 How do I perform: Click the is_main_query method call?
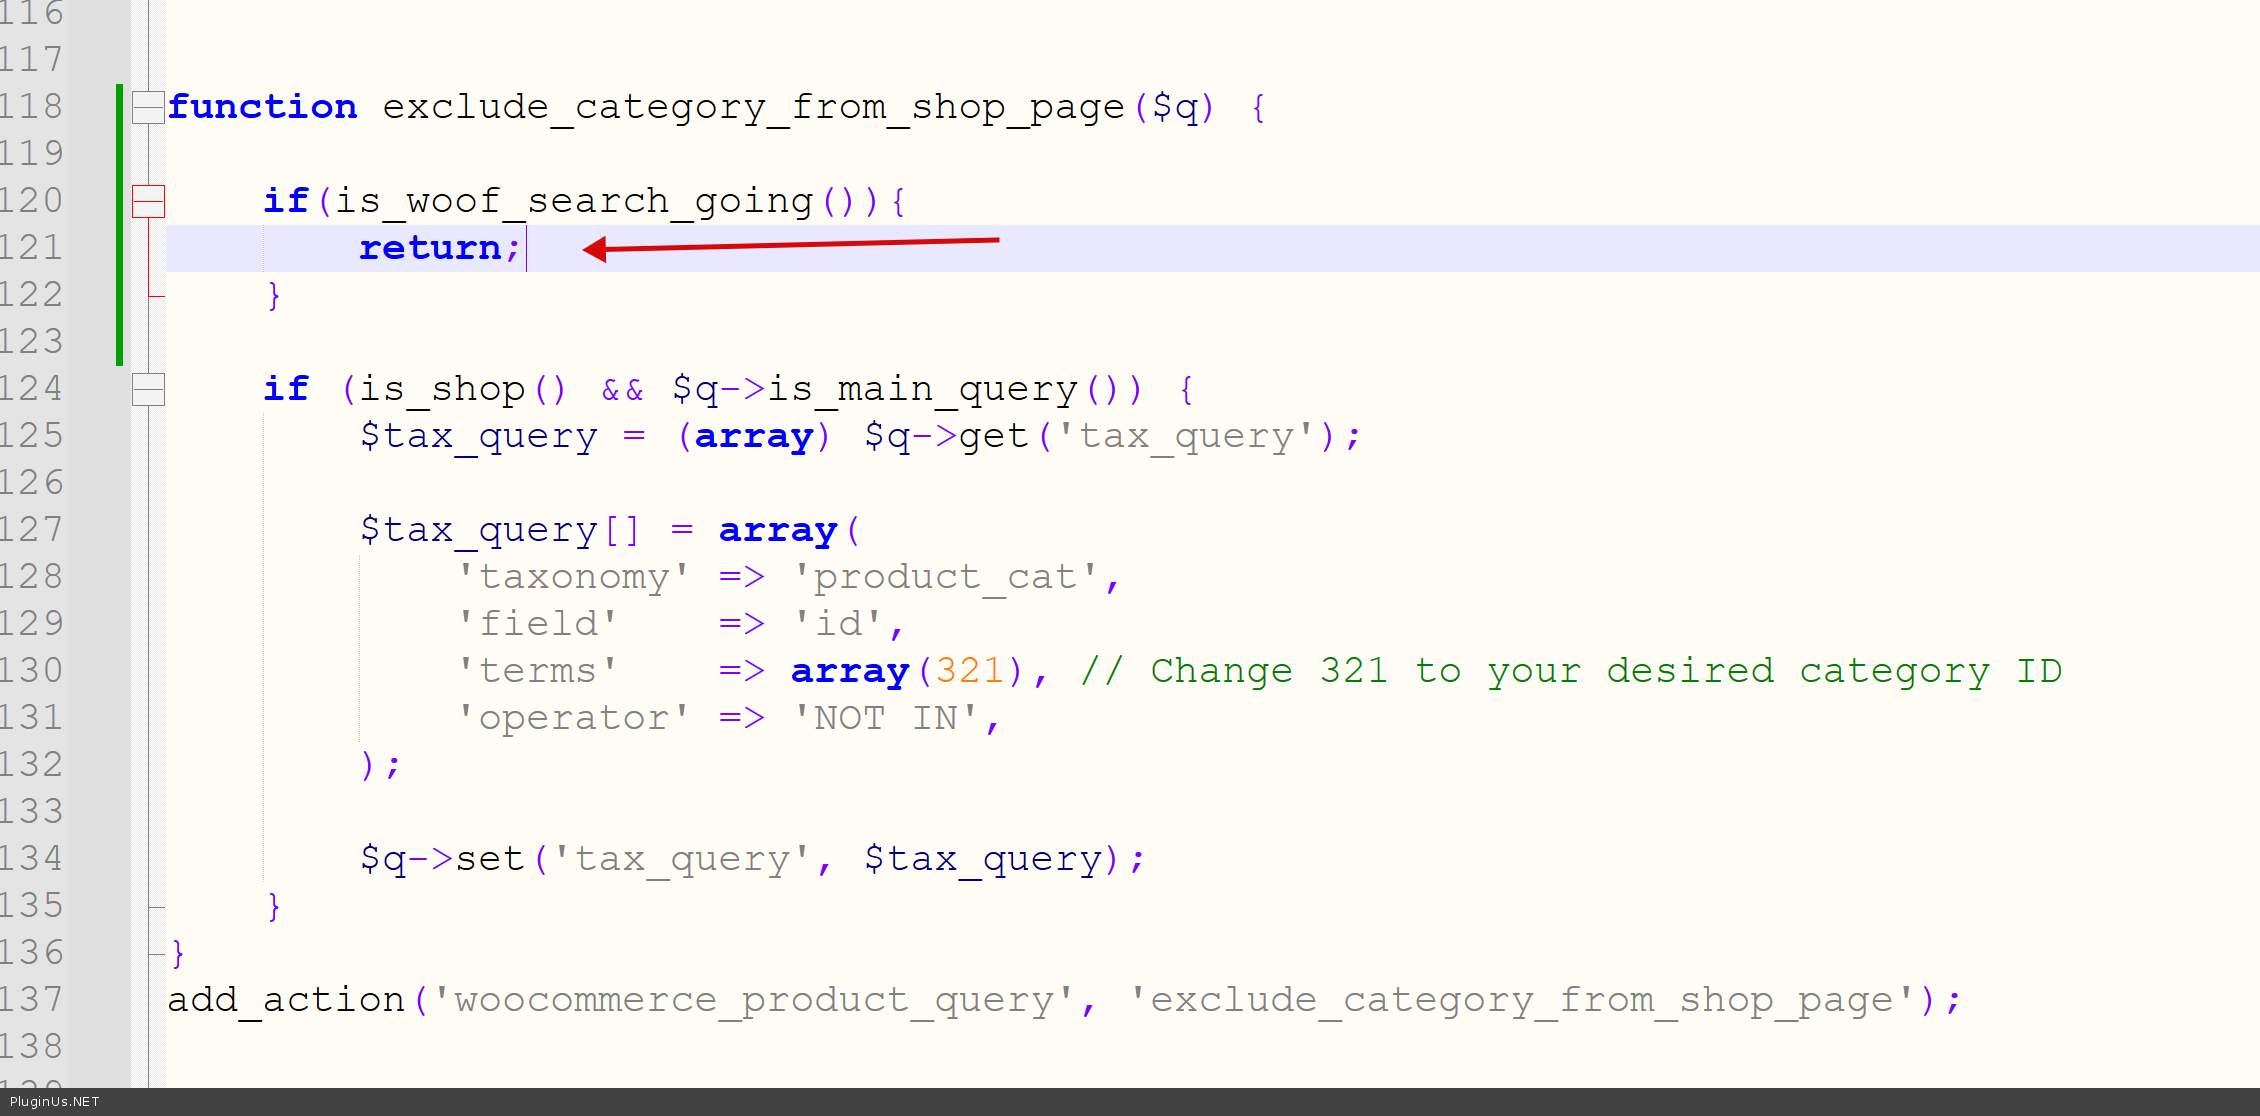pyautogui.click(x=922, y=389)
